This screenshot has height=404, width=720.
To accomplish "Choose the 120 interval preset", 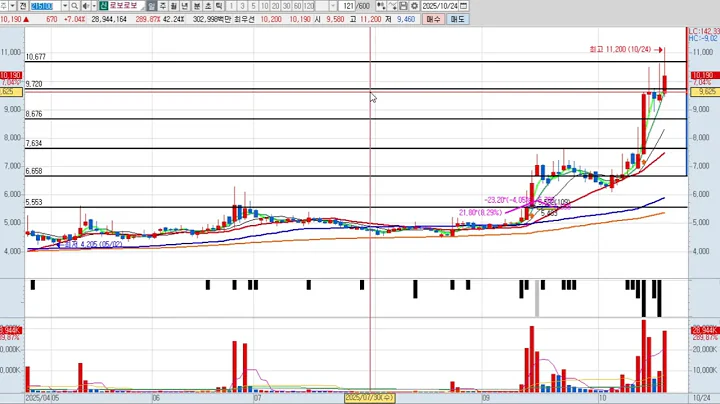I will click(309, 6).
